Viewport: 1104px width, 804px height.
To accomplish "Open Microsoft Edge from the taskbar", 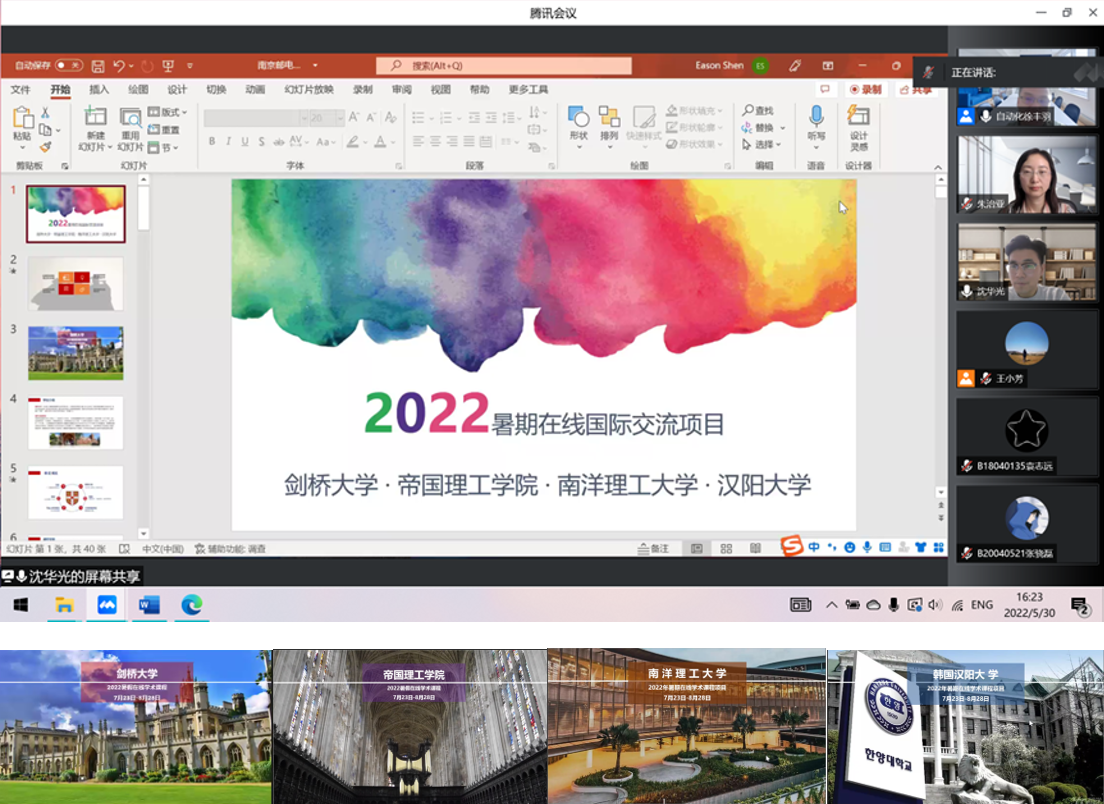I will coord(192,604).
